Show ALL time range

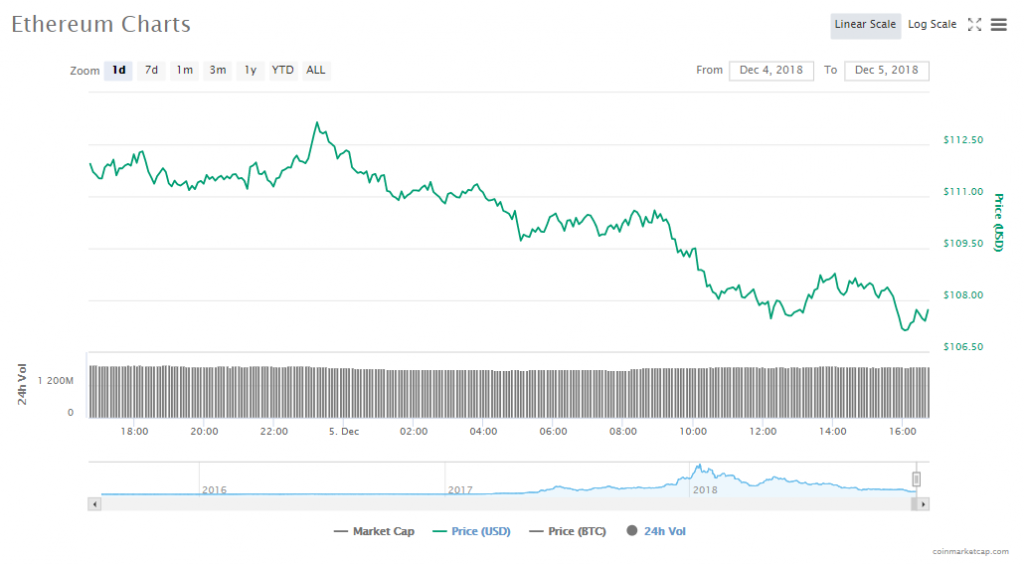pos(316,70)
